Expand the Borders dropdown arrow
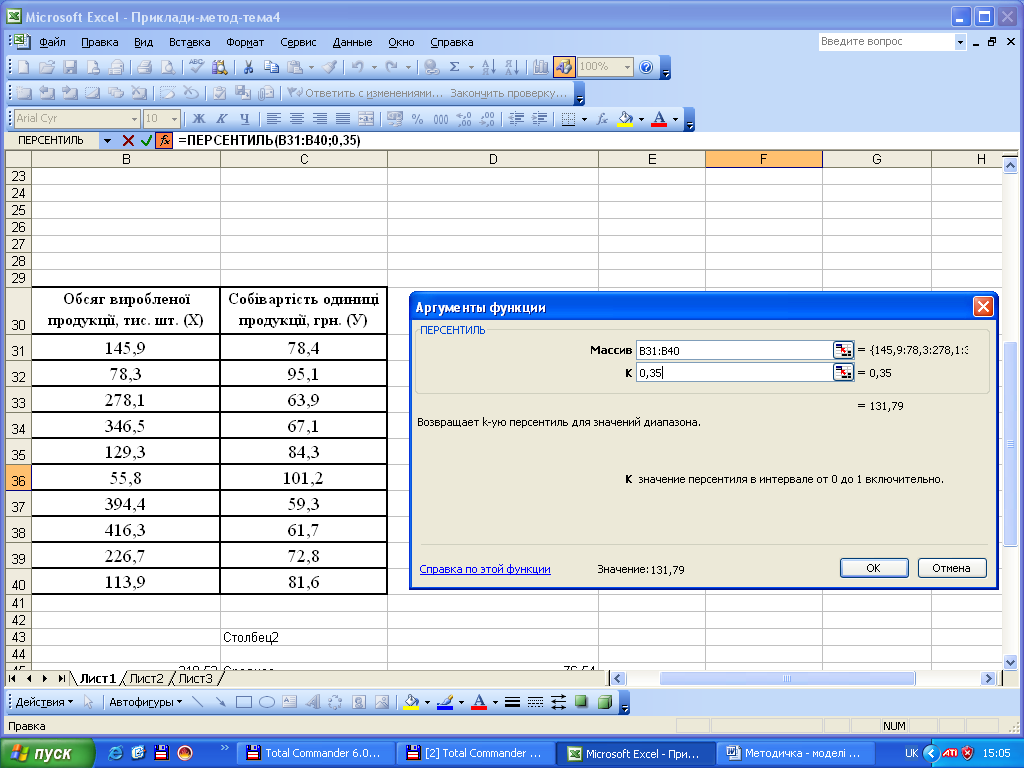The image size is (1024, 768). coord(584,119)
